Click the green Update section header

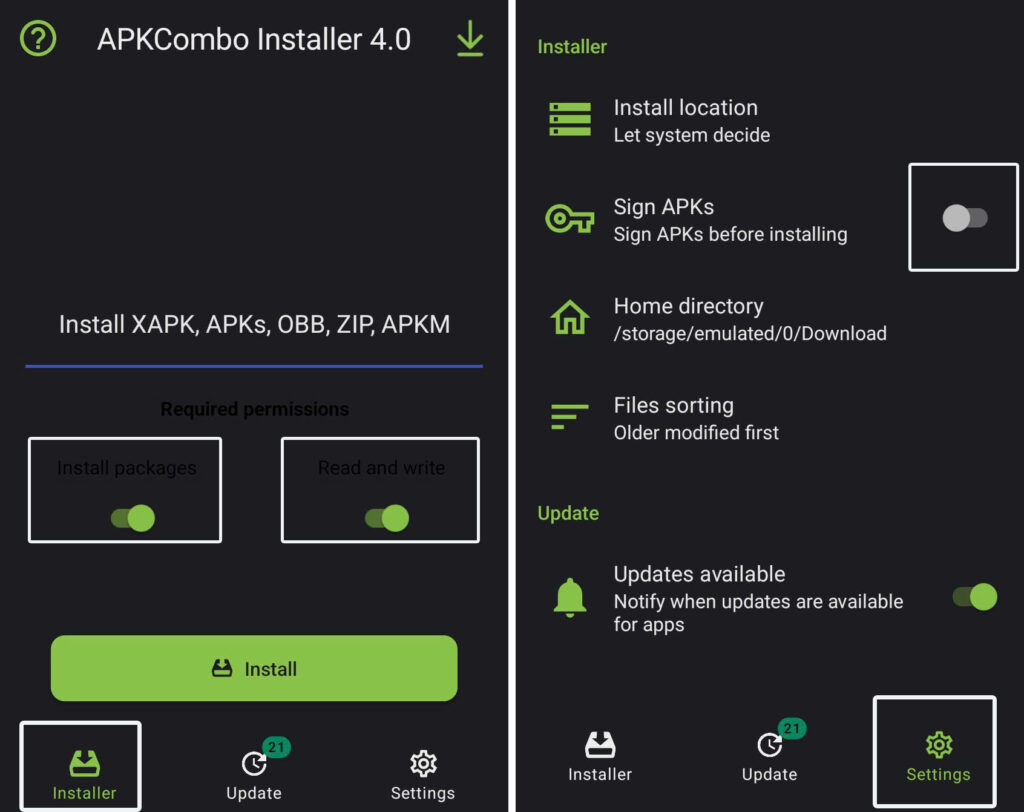coord(568,513)
